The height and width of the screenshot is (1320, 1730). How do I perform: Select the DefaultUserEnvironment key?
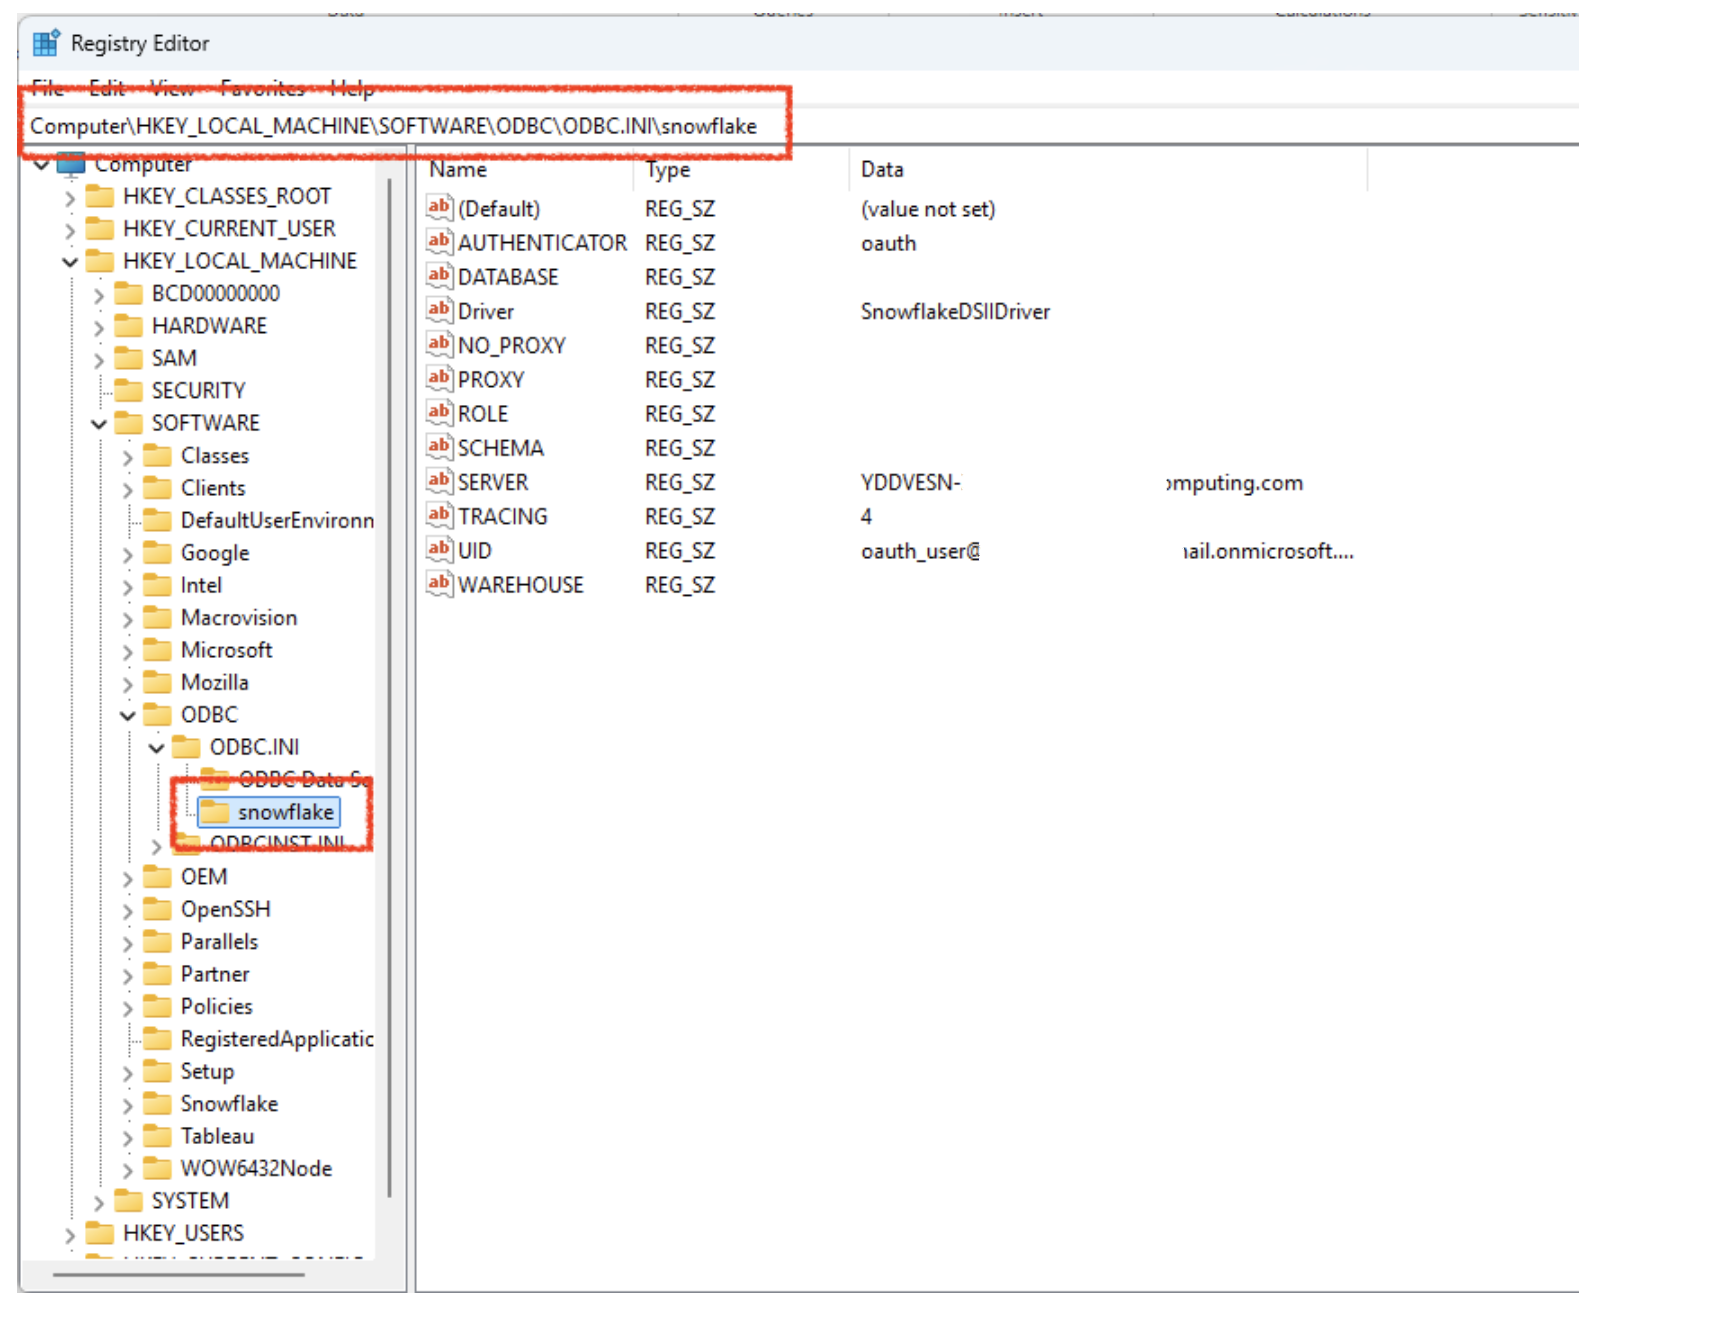[277, 520]
